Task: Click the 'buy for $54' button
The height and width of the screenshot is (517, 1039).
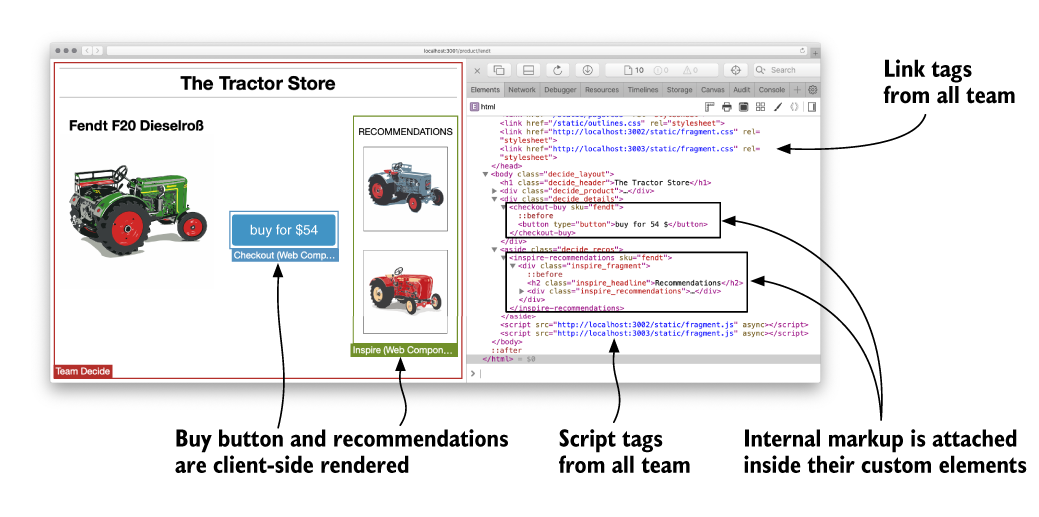Action: (283, 230)
